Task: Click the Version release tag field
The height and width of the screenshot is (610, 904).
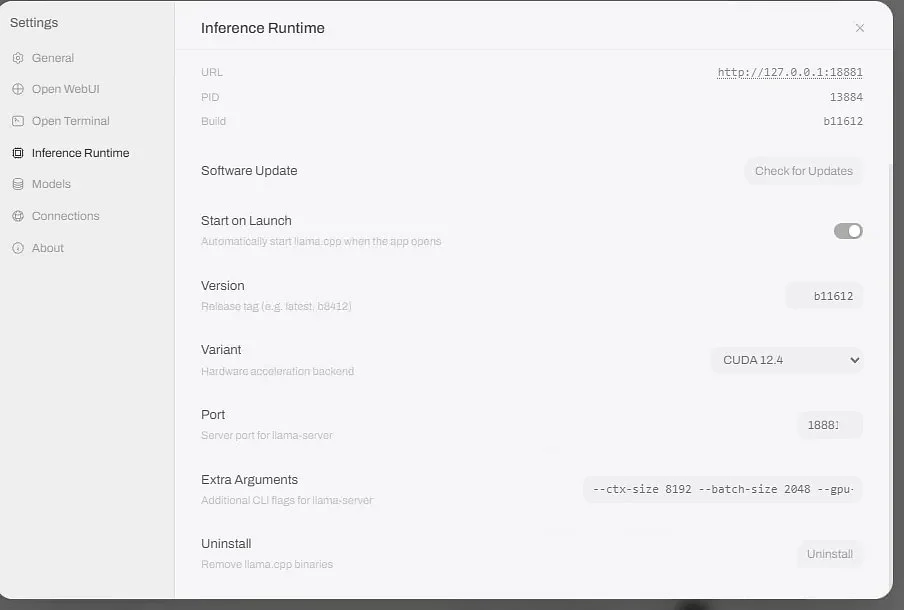Action: [x=824, y=296]
